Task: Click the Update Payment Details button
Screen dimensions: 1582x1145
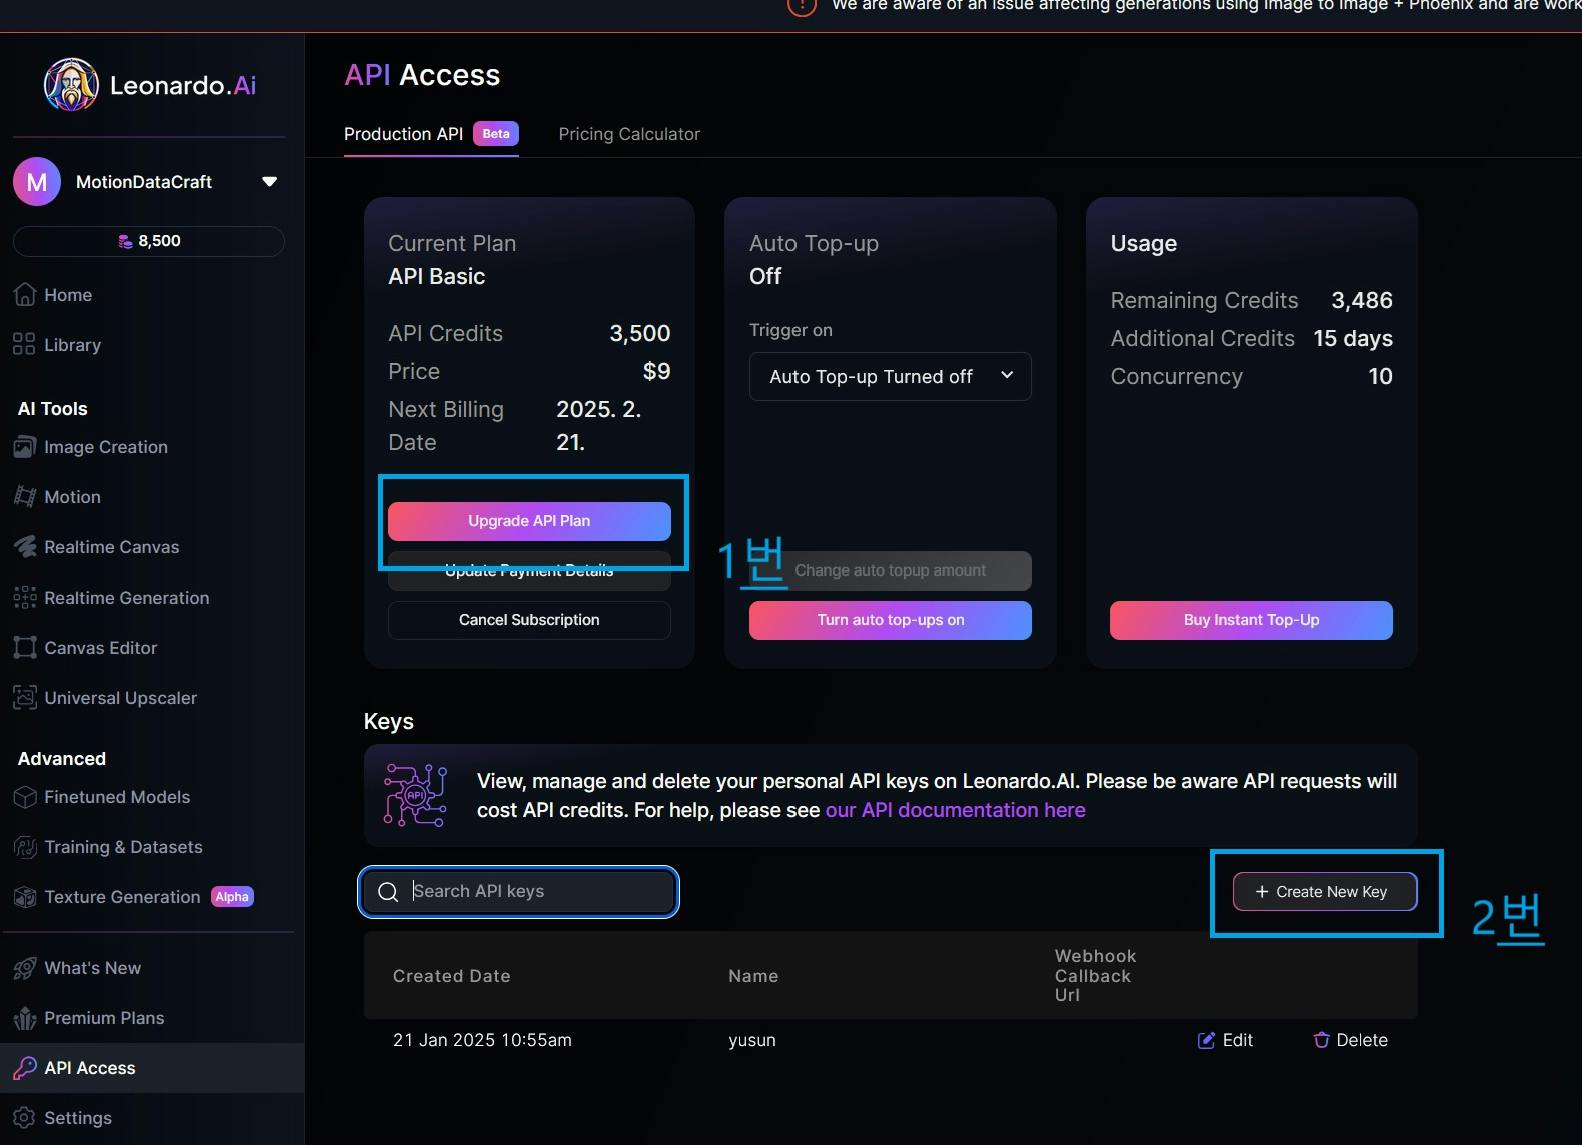Action: 529,571
